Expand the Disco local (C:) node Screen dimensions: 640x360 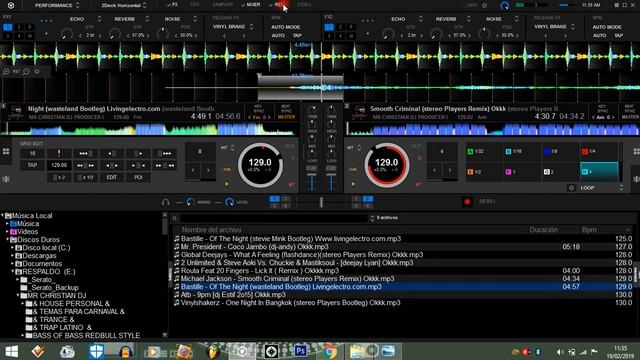point(13,248)
